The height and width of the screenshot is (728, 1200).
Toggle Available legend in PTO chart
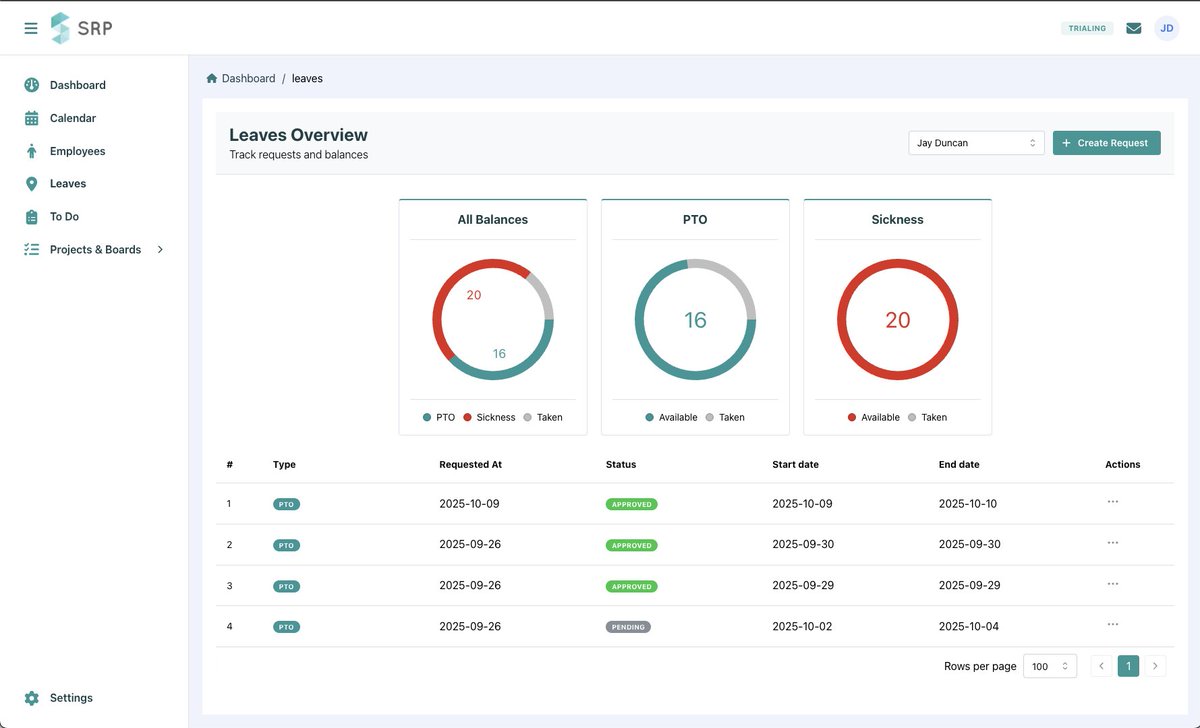672,417
